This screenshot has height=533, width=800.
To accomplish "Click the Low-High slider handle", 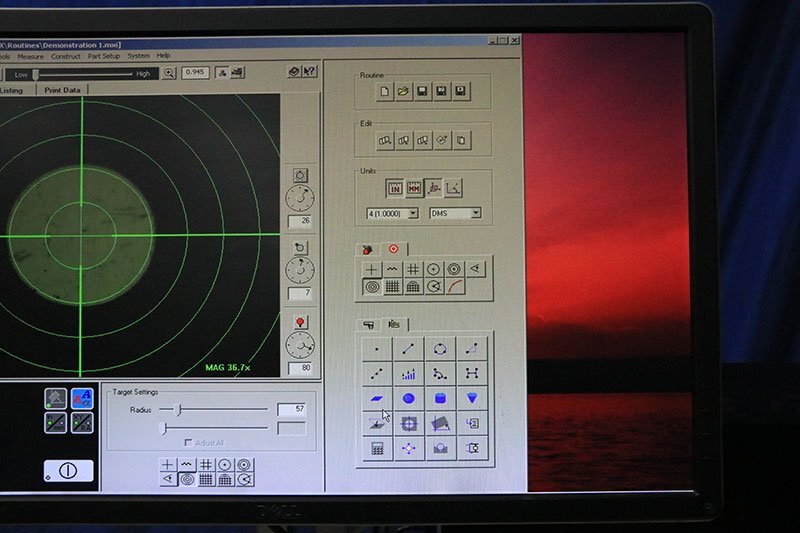I will pos(35,74).
